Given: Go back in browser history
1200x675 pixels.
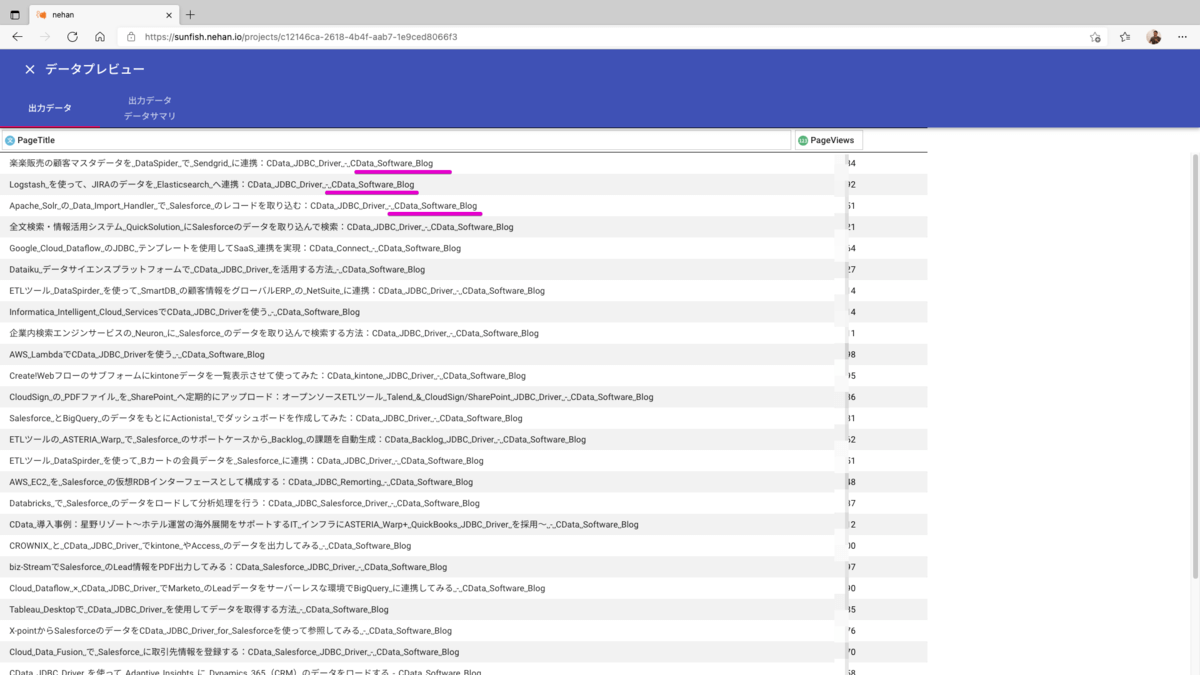Looking at the screenshot, I should 17,37.
